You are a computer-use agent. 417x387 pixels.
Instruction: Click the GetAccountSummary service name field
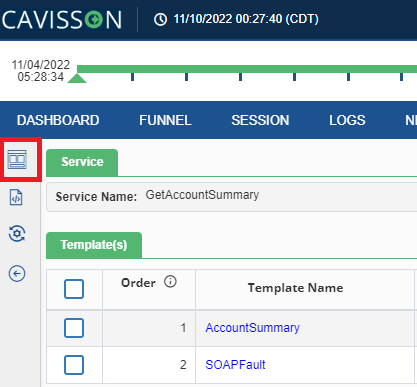point(202,195)
